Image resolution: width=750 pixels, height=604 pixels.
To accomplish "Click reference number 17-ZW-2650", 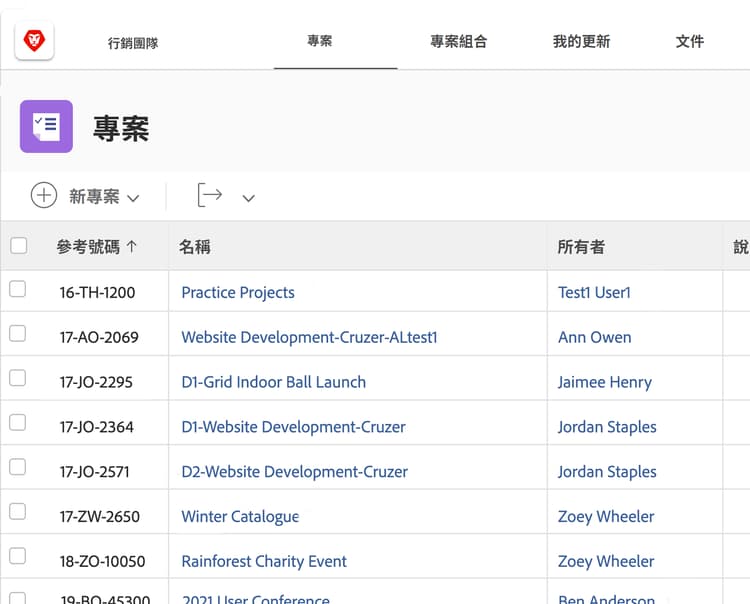I will [x=99, y=517].
